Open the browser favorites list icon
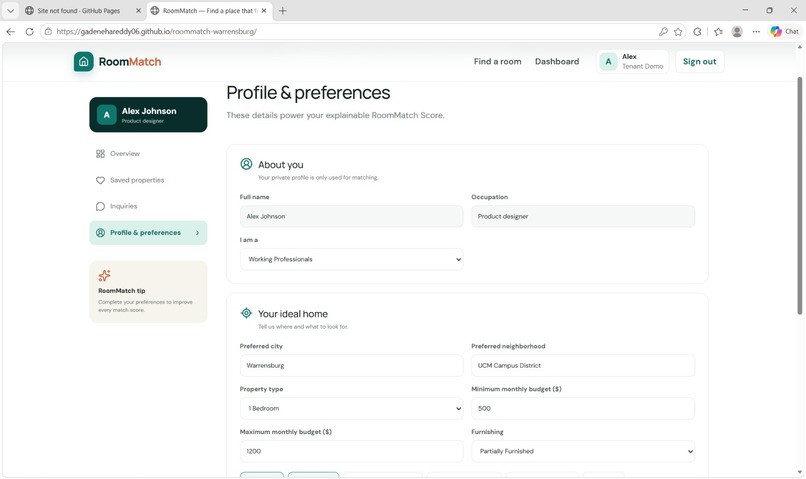This screenshot has height=479, width=806. 718,31
